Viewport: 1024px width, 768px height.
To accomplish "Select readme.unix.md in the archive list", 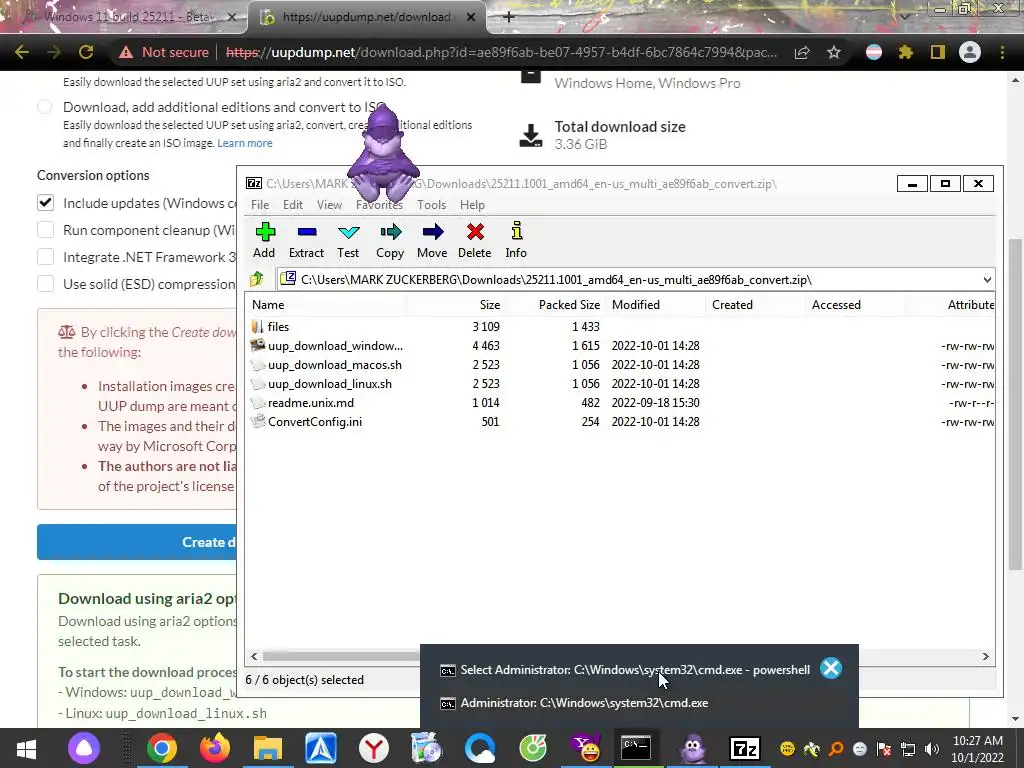I will tap(620, 402).
